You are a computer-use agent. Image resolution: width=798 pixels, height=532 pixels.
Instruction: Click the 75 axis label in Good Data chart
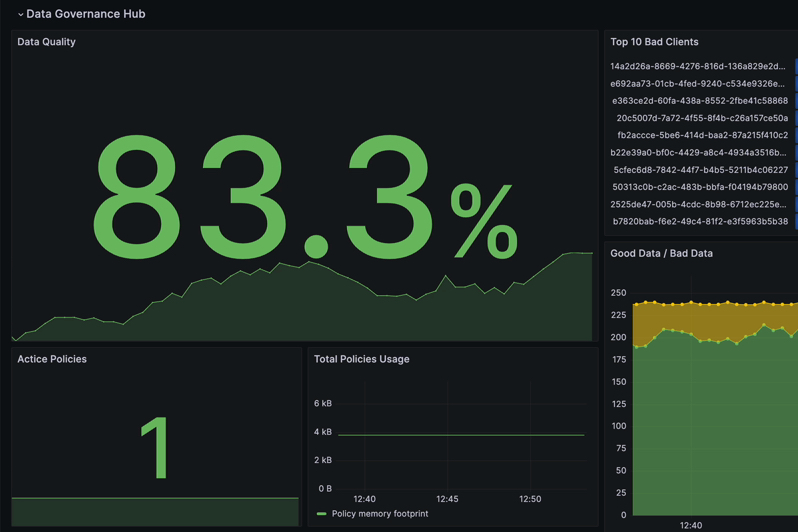[x=621, y=449]
